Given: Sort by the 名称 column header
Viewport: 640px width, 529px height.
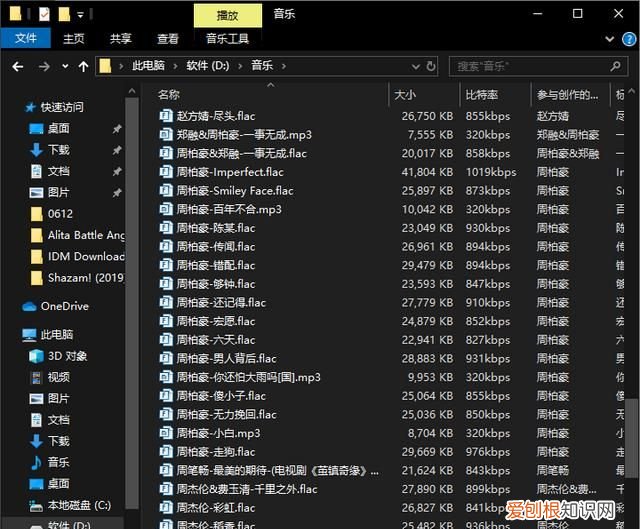Looking at the screenshot, I should pyautogui.click(x=169, y=95).
